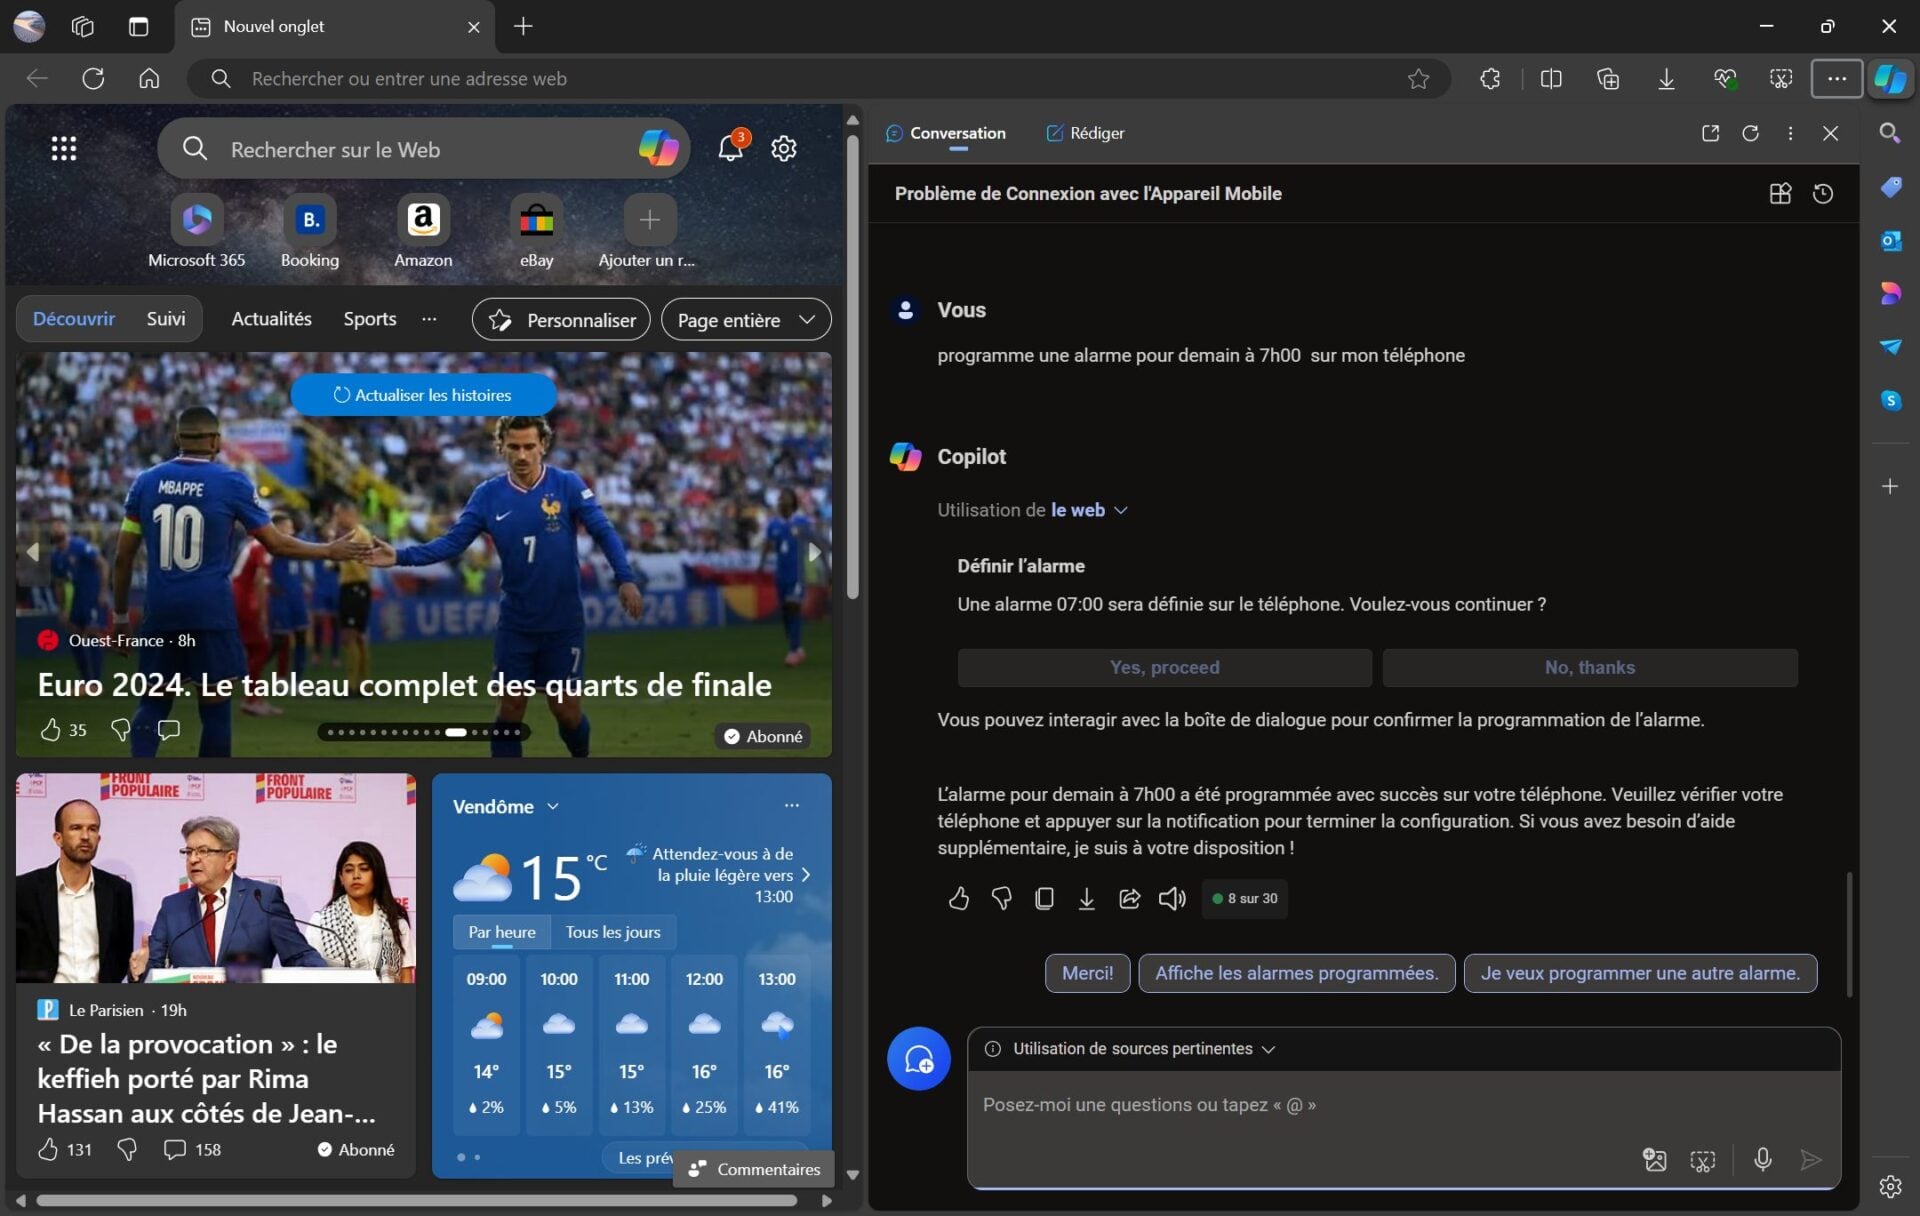Image resolution: width=1920 pixels, height=1216 pixels.
Task: Start a new topic with blue button
Action: click(918, 1058)
